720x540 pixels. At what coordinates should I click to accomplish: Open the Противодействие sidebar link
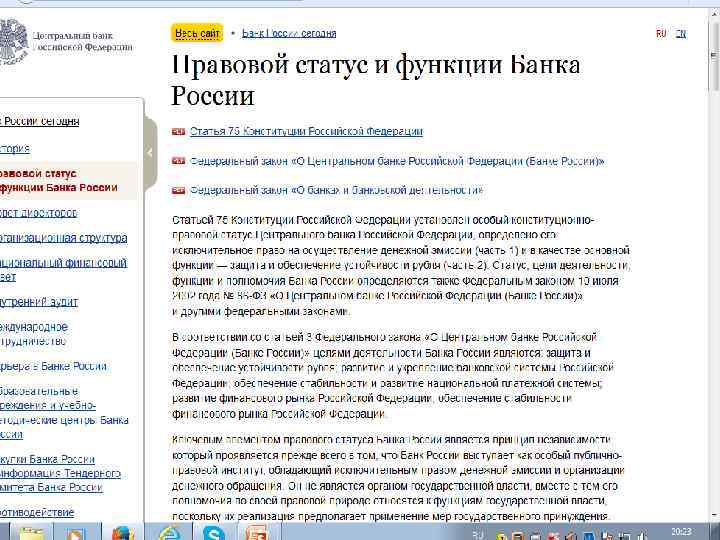click(x=37, y=512)
